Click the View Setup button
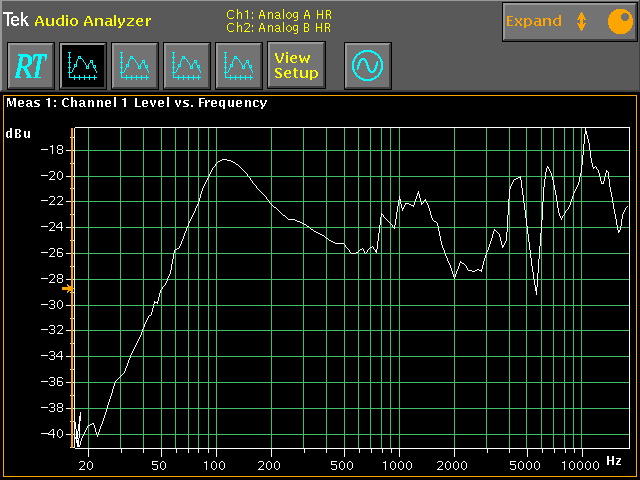 (296, 66)
